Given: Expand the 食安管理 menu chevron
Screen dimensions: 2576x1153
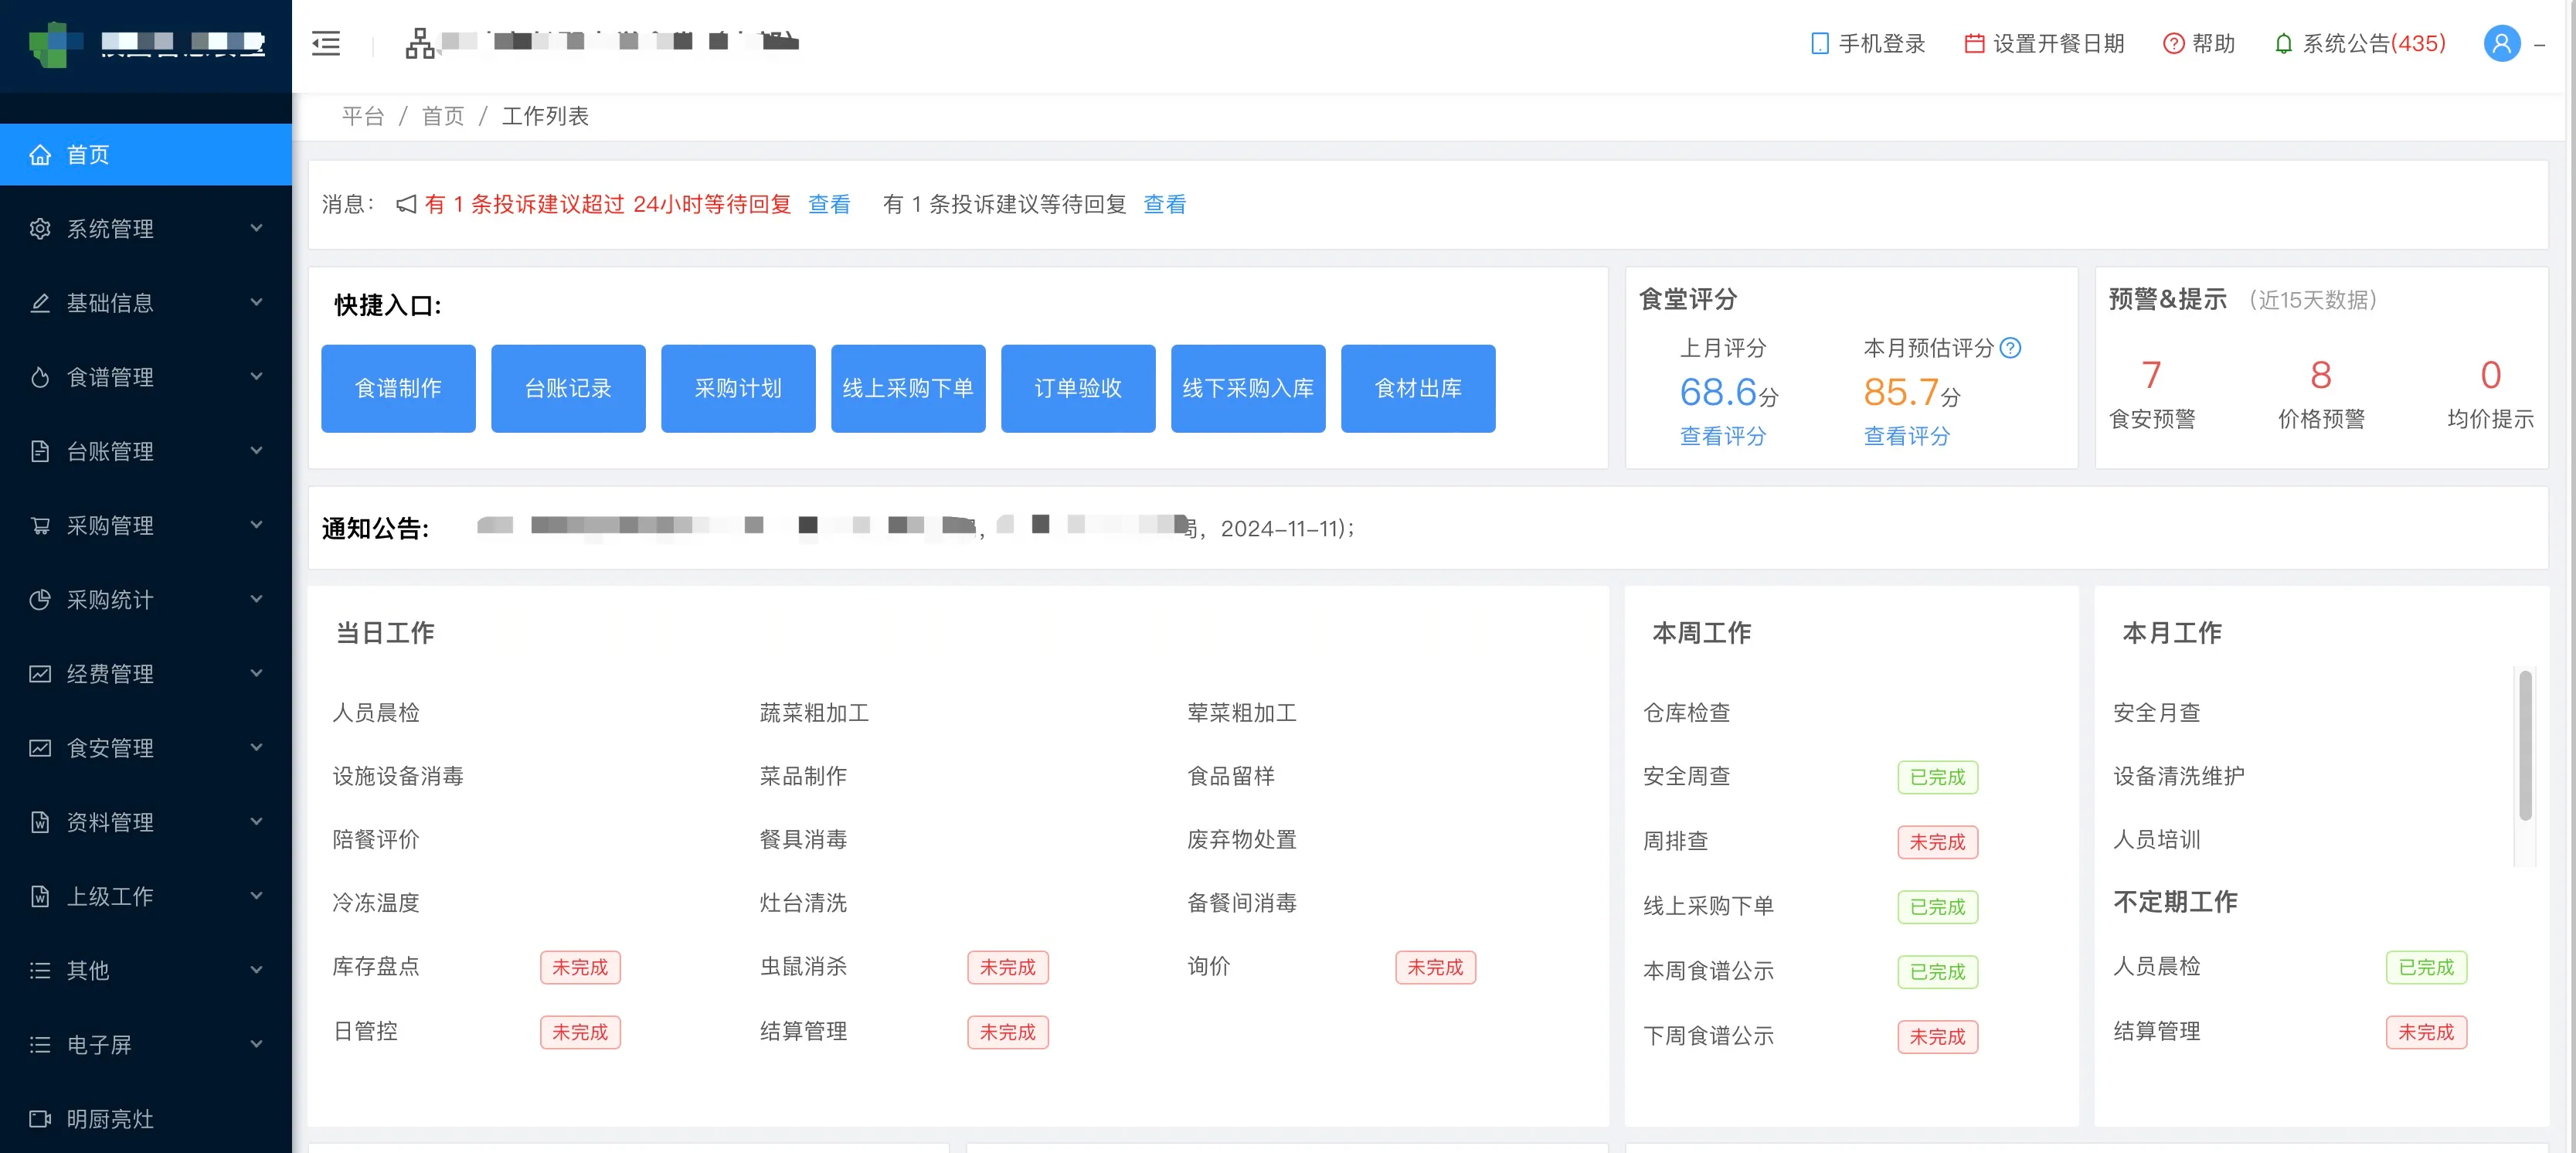Looking at the screenshot, I should click(x=257, y=747).
